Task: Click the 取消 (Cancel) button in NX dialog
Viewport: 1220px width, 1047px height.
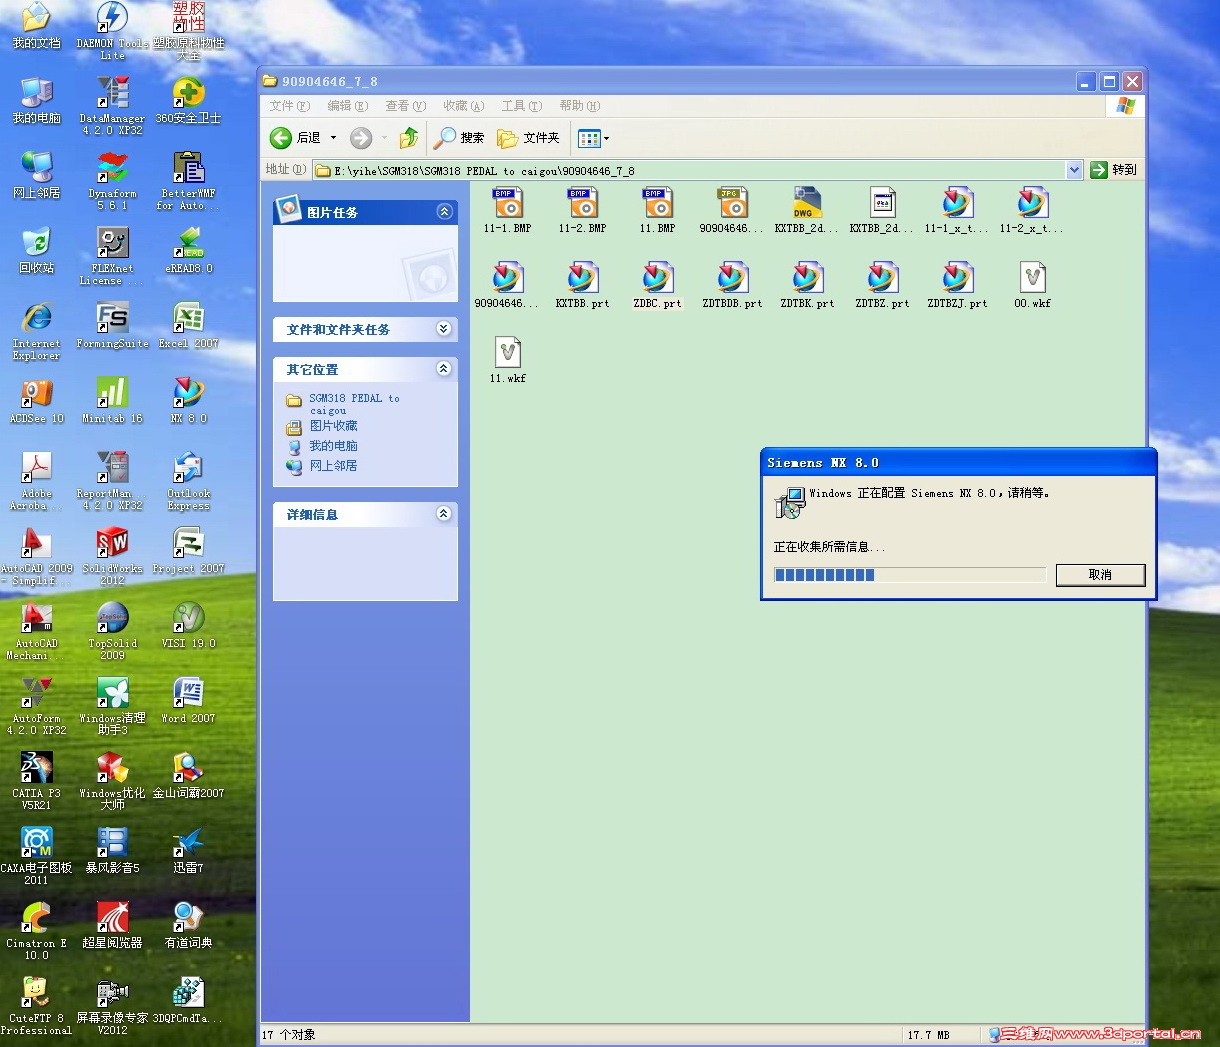Action: click(1100, 575)
